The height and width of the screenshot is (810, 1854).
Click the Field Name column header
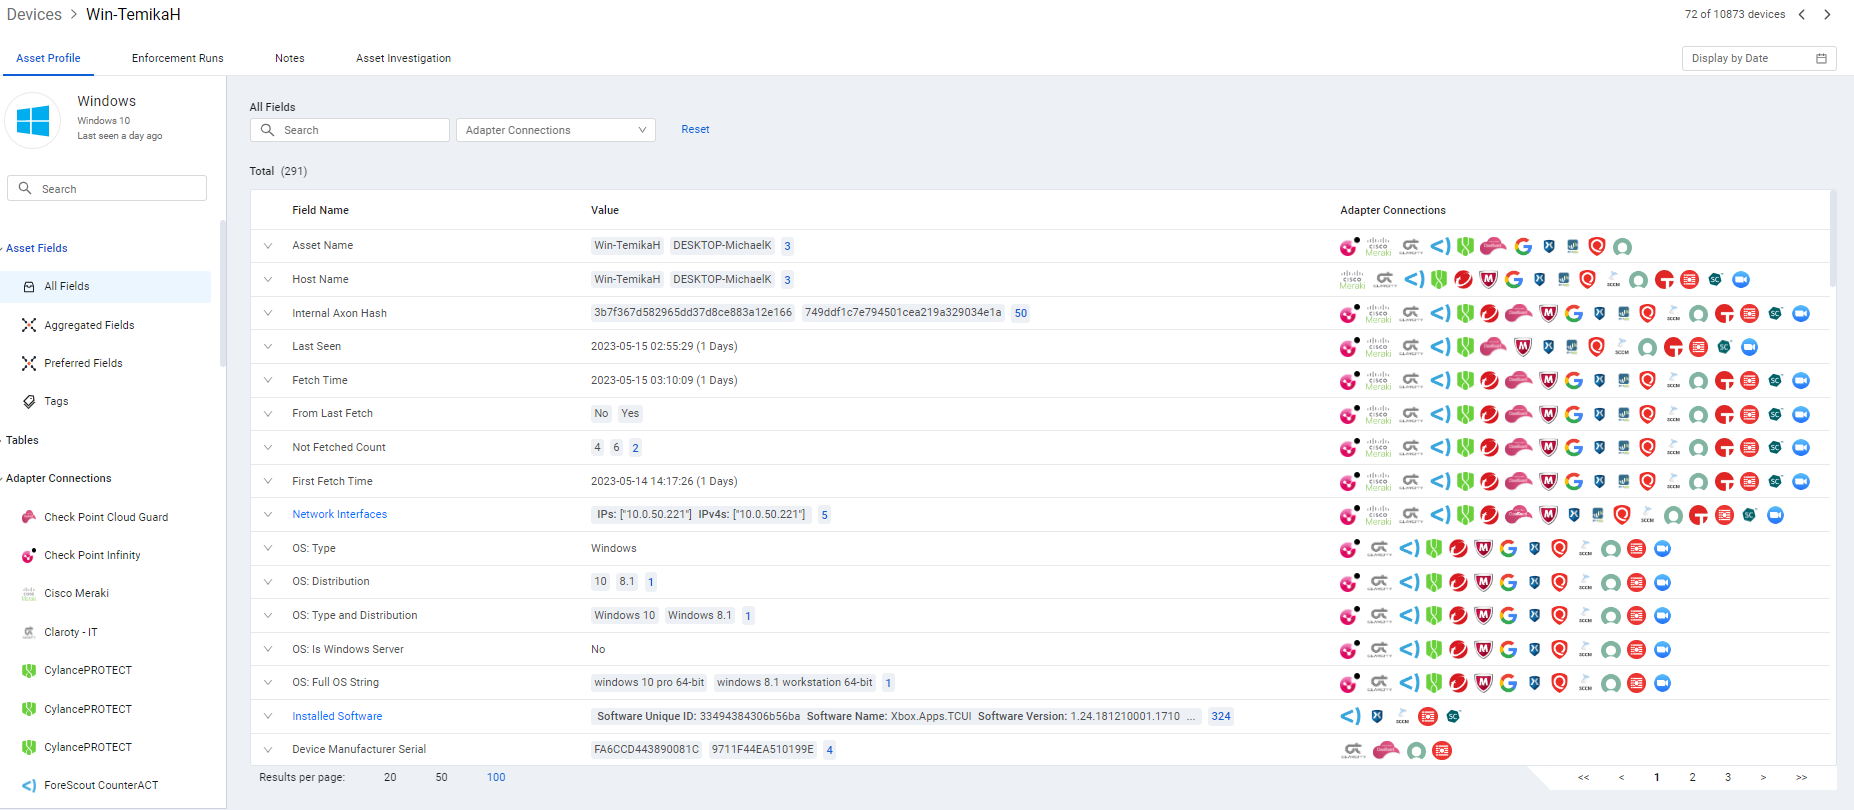pos(320,210)
